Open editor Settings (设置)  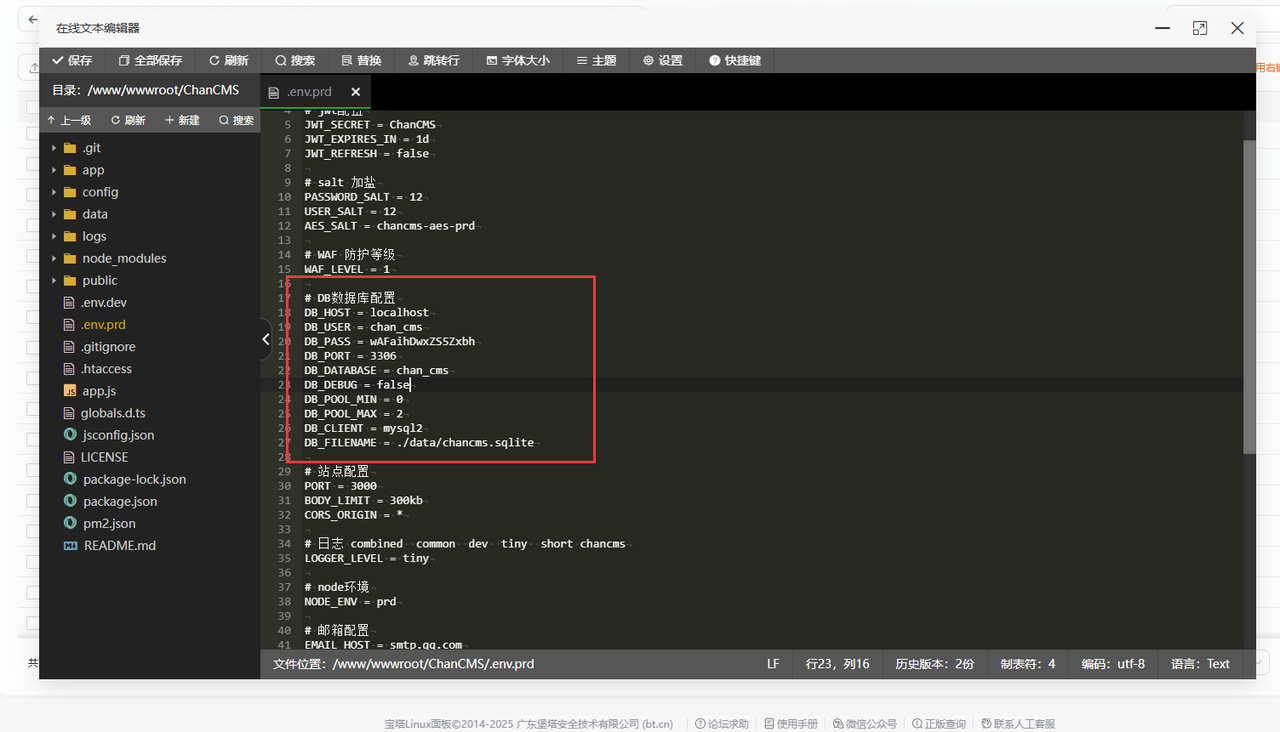point(662,61)
